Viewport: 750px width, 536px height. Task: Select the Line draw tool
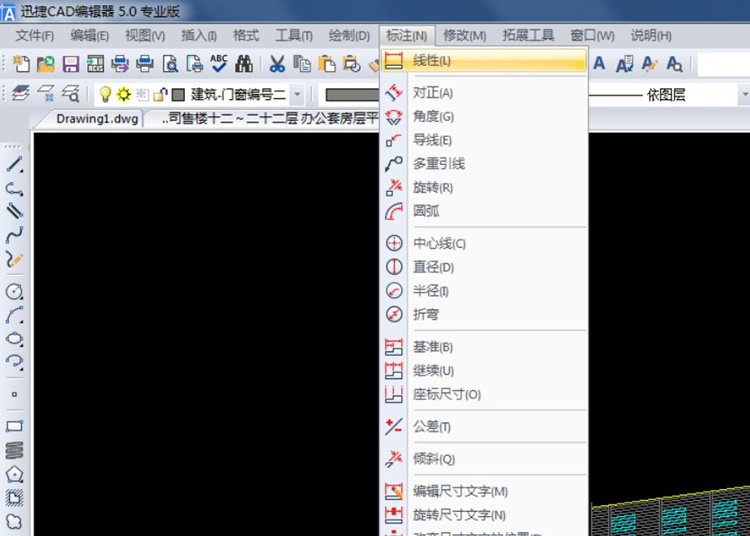tap(14, 164)
